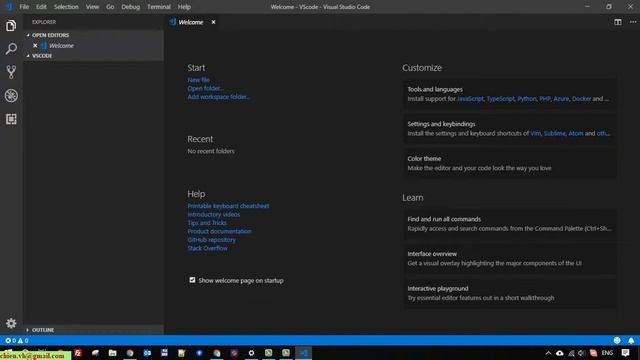The height and width of the screenshot is (360, 640).
Task: Open the Interactive playground card
Action: click(510, 293)
